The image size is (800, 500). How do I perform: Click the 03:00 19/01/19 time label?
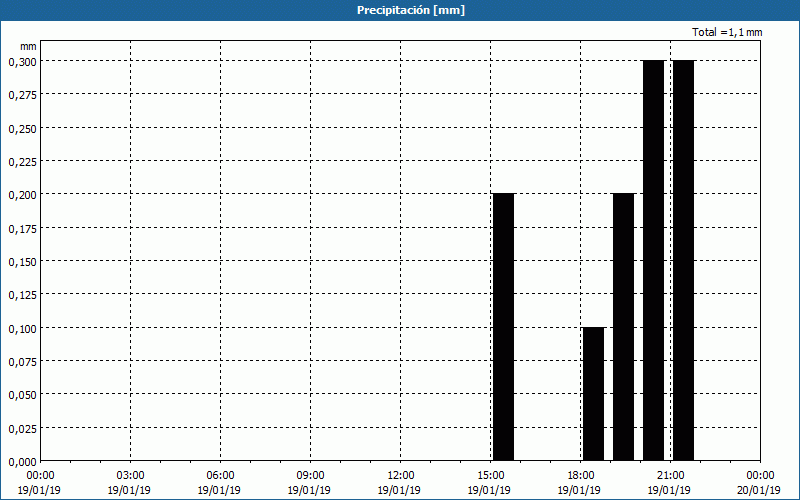pyautogui.click(x=129, y=483)
